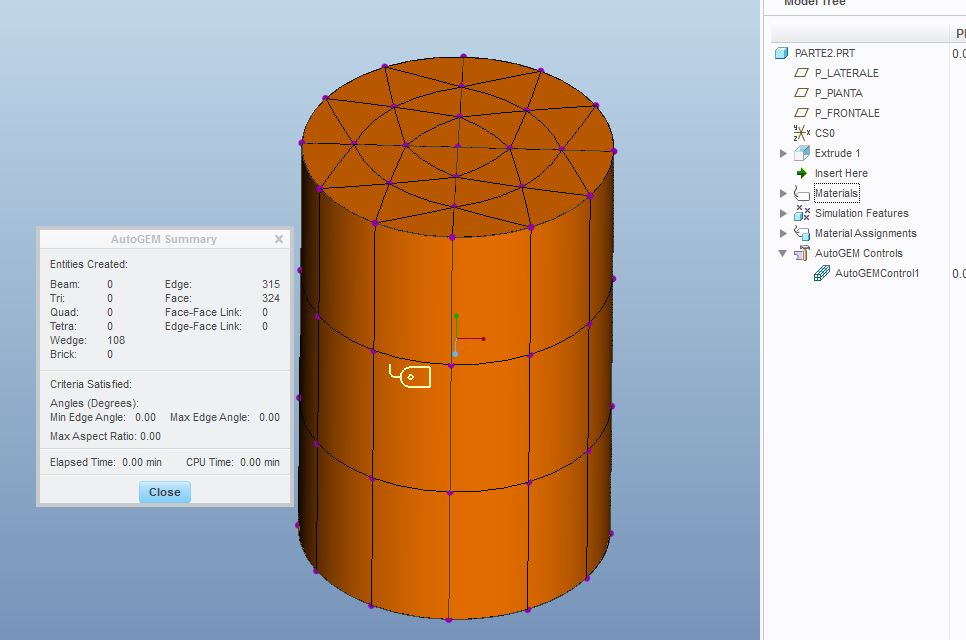This screenshot has width=966, height=640.
Task: Click the Simulation Features icon
Action: pos(802,213)
